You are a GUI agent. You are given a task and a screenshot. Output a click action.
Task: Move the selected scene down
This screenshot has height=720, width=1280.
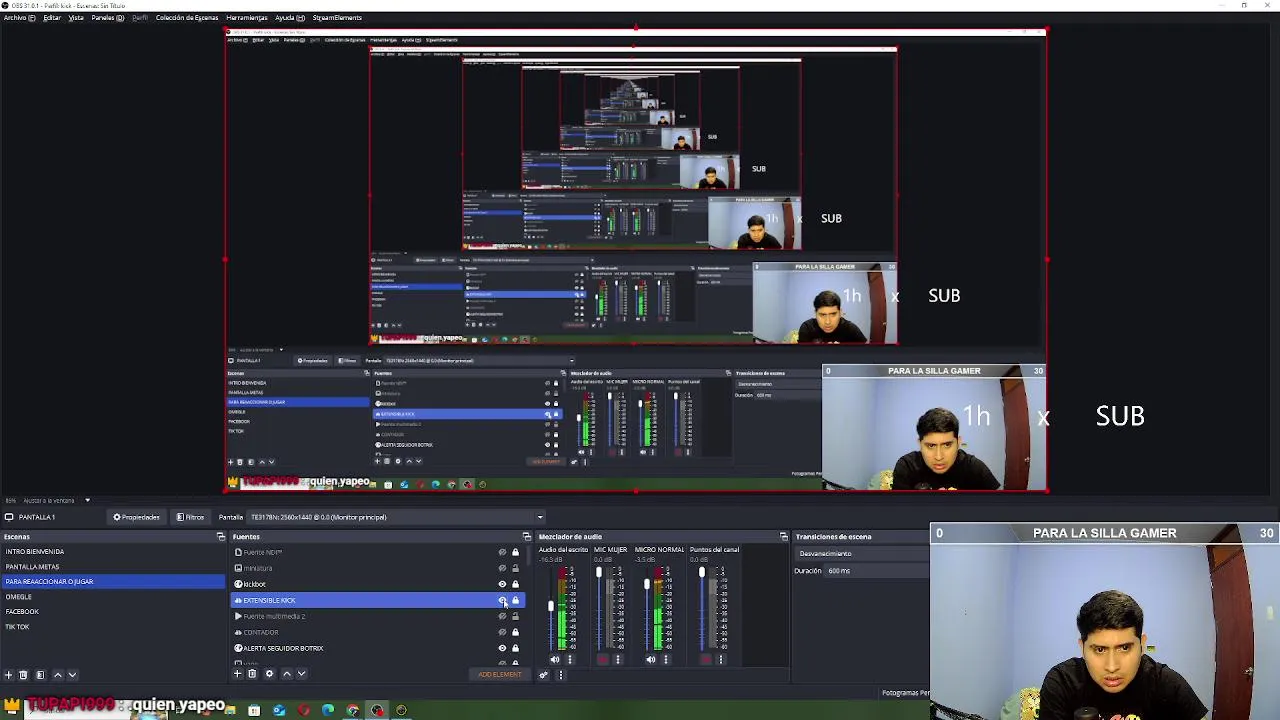72,675
